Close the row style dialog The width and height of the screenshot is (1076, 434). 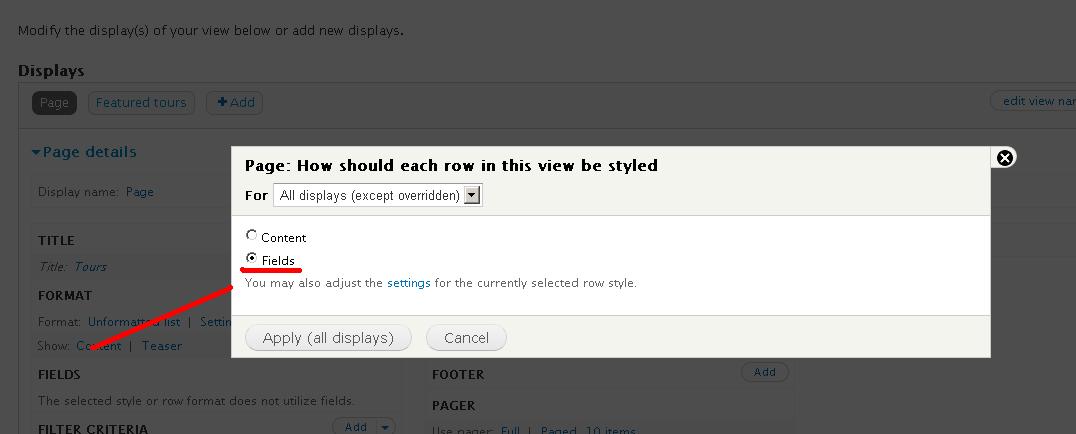point(1005,158)
